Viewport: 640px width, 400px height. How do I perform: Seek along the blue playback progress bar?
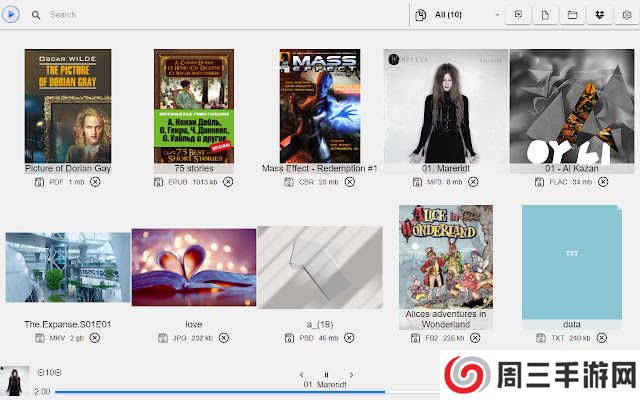(x=220, y=392)
